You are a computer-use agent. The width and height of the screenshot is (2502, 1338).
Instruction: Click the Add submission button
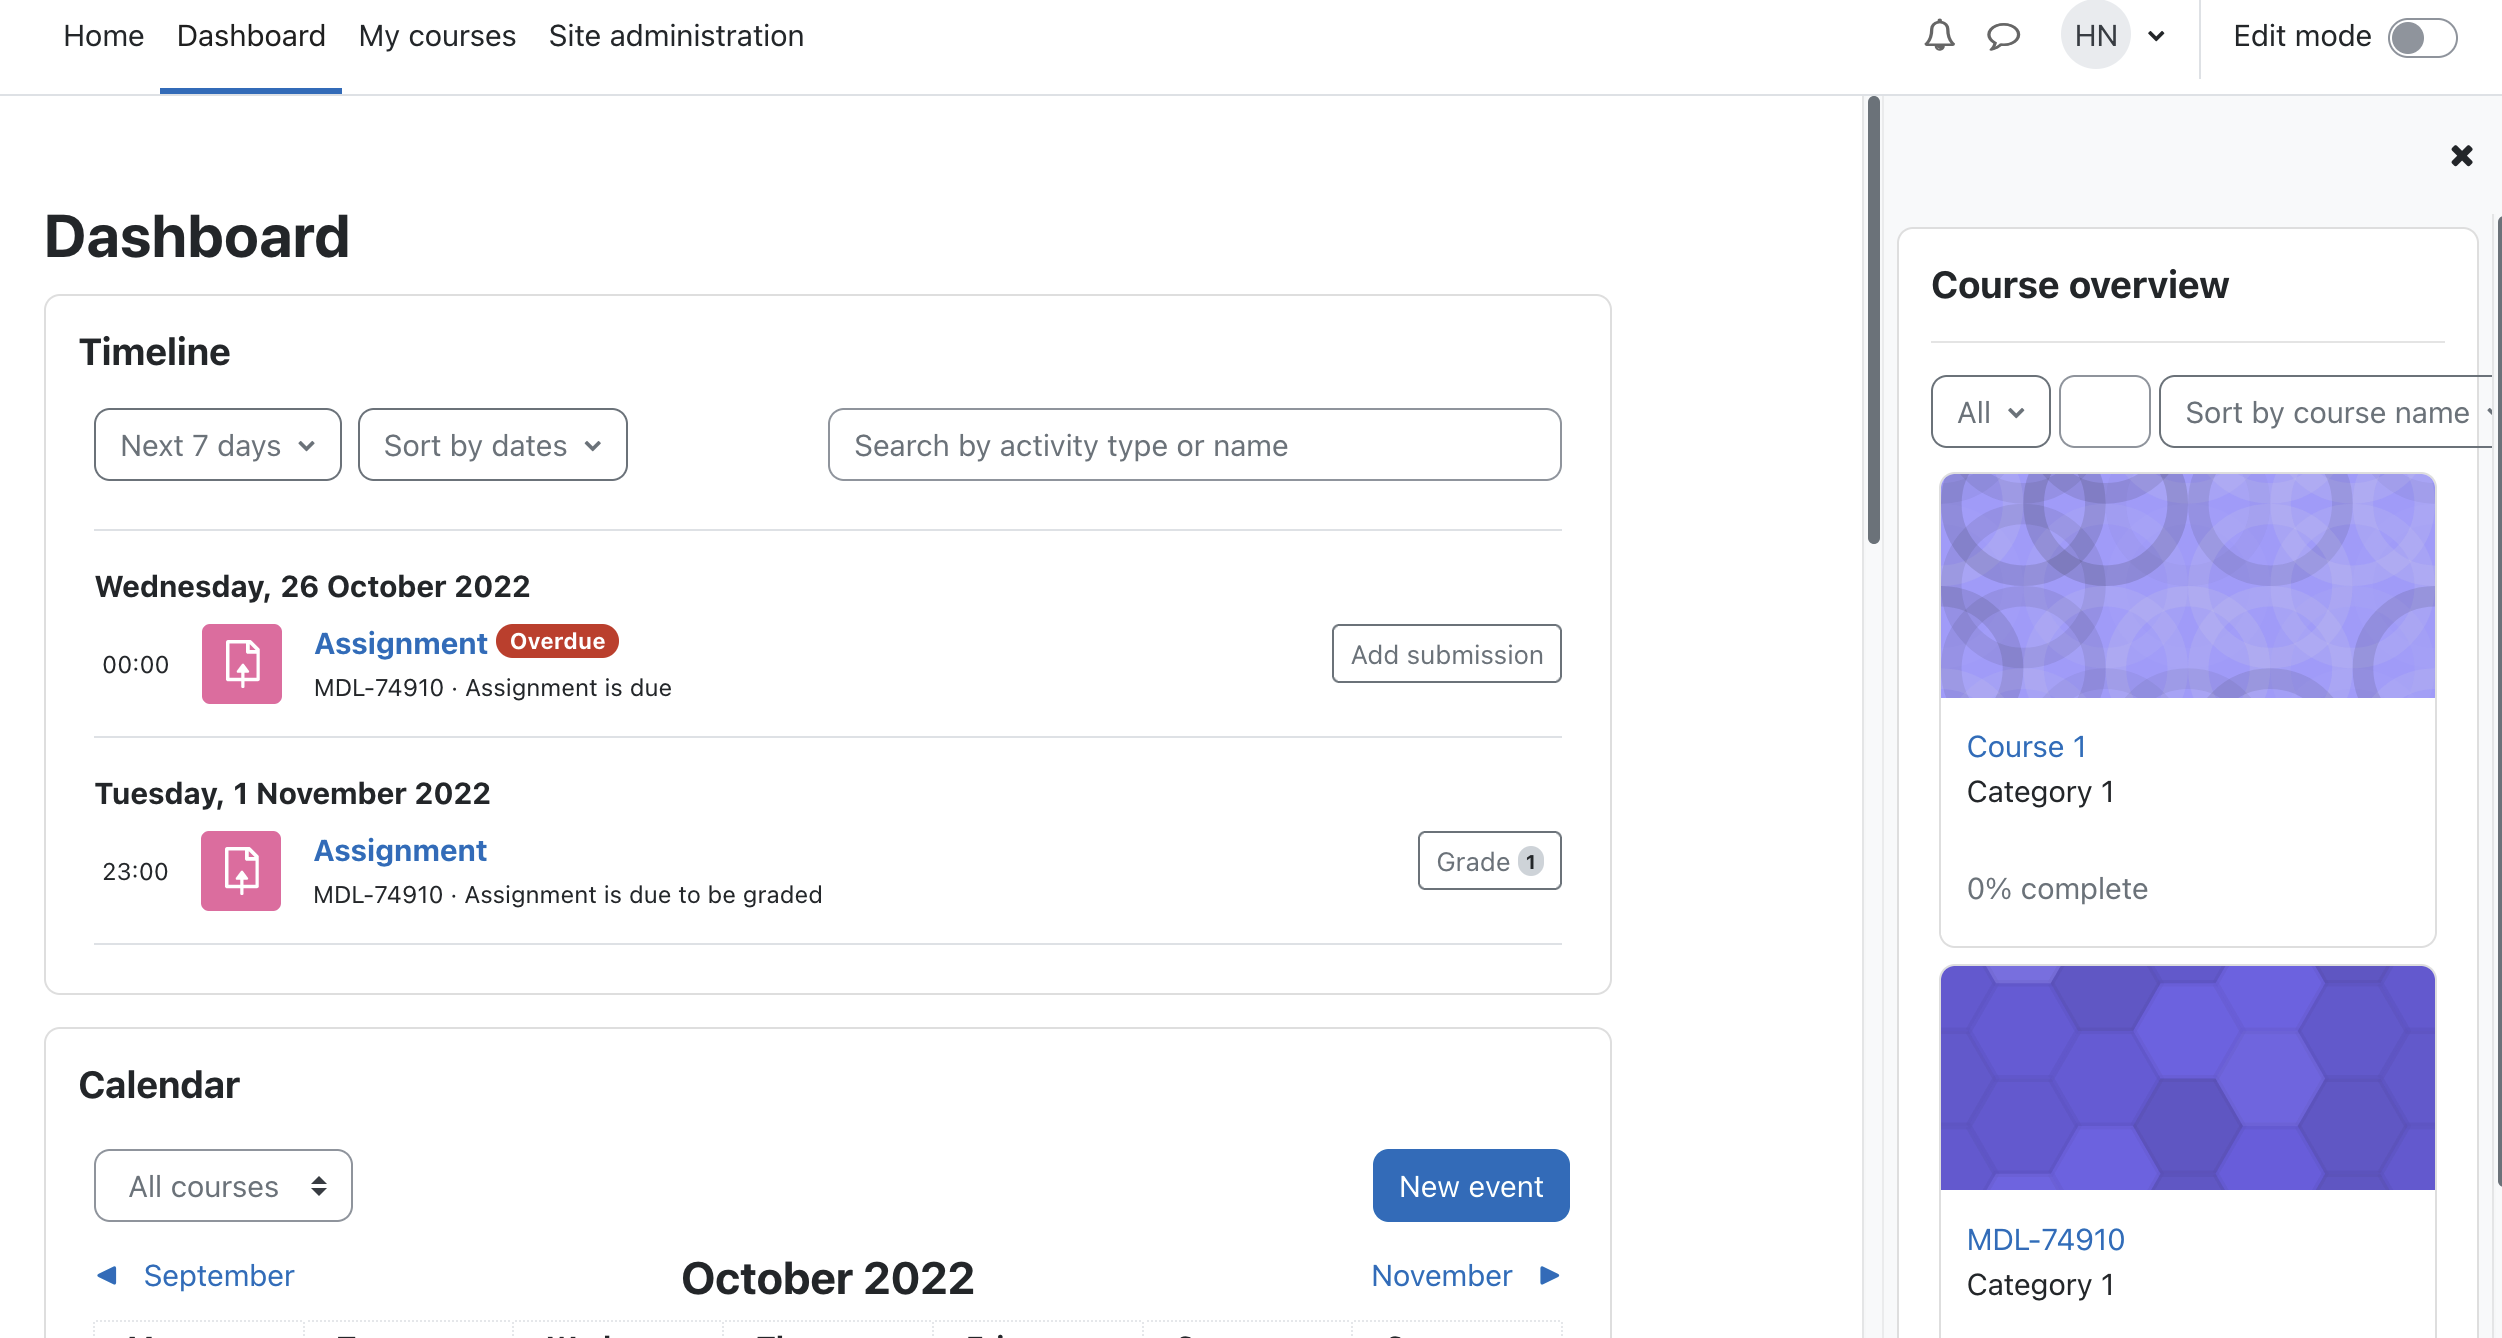(1447, 654)
